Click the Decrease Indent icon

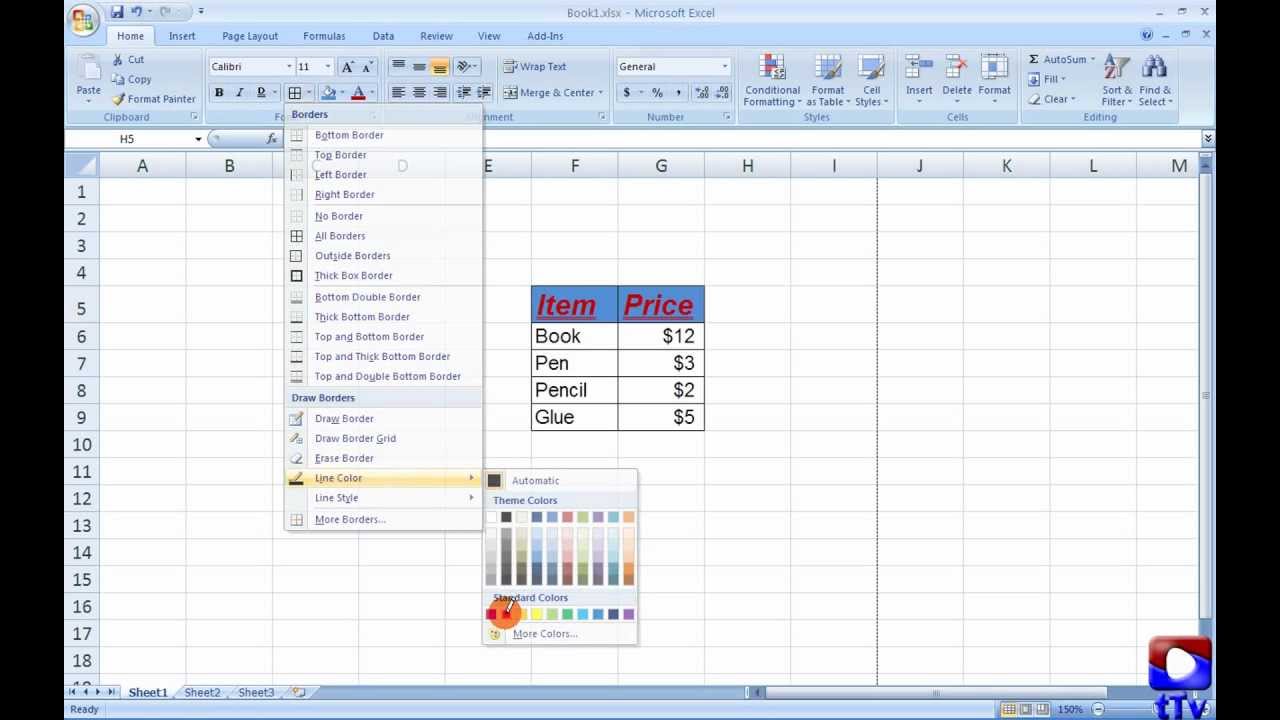[464, 93]
